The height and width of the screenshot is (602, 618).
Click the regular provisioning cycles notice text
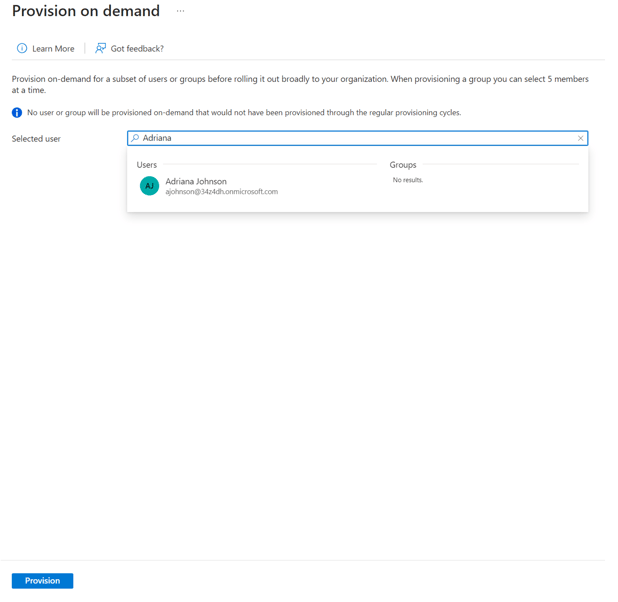coord(244,113)
